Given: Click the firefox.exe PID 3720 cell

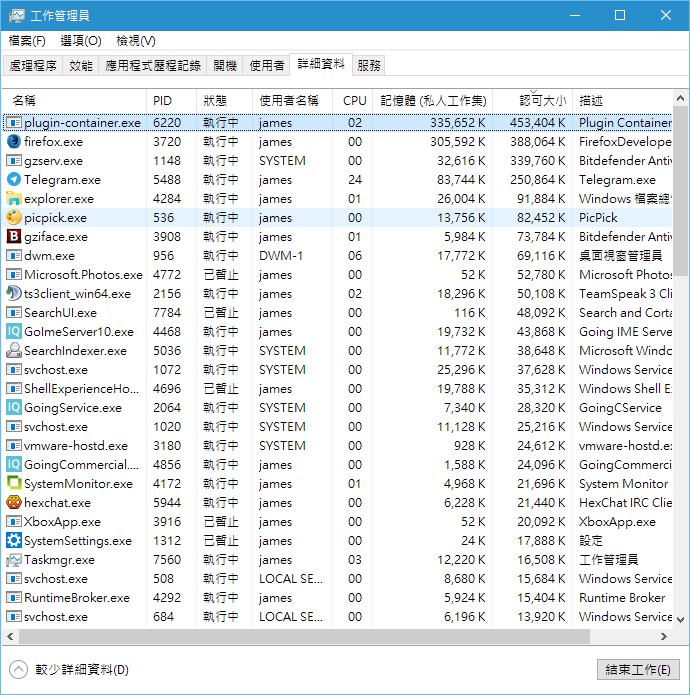Looking at the screenshot, I should [x=167, y=141].
